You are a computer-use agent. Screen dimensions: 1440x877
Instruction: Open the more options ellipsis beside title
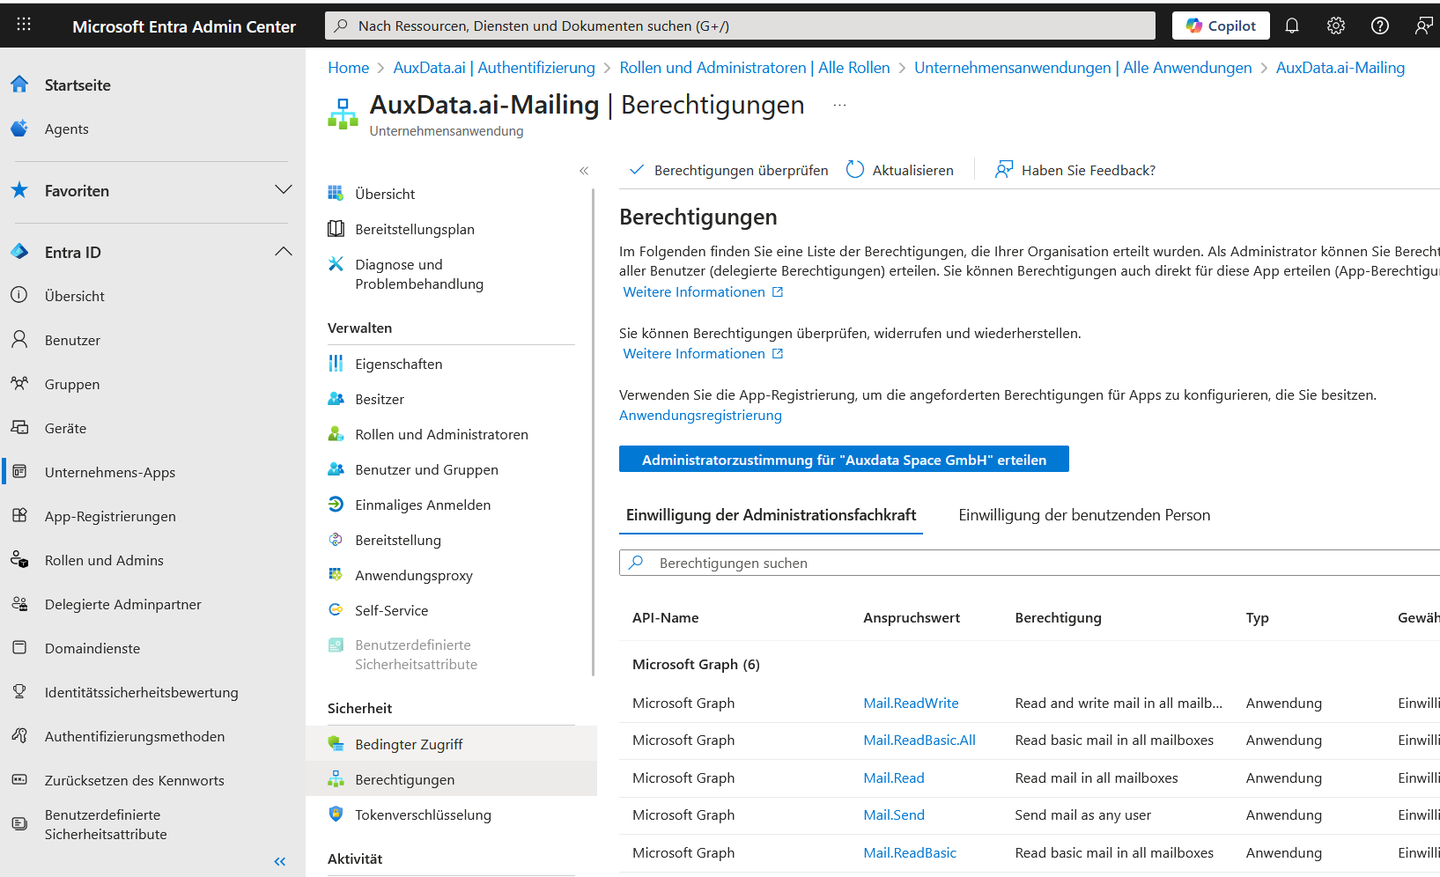839,105
